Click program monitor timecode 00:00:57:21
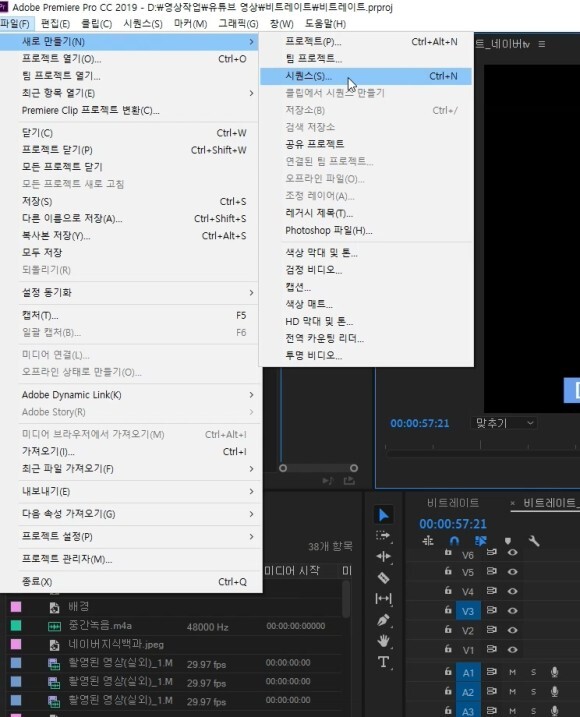 tap(419, 423)
